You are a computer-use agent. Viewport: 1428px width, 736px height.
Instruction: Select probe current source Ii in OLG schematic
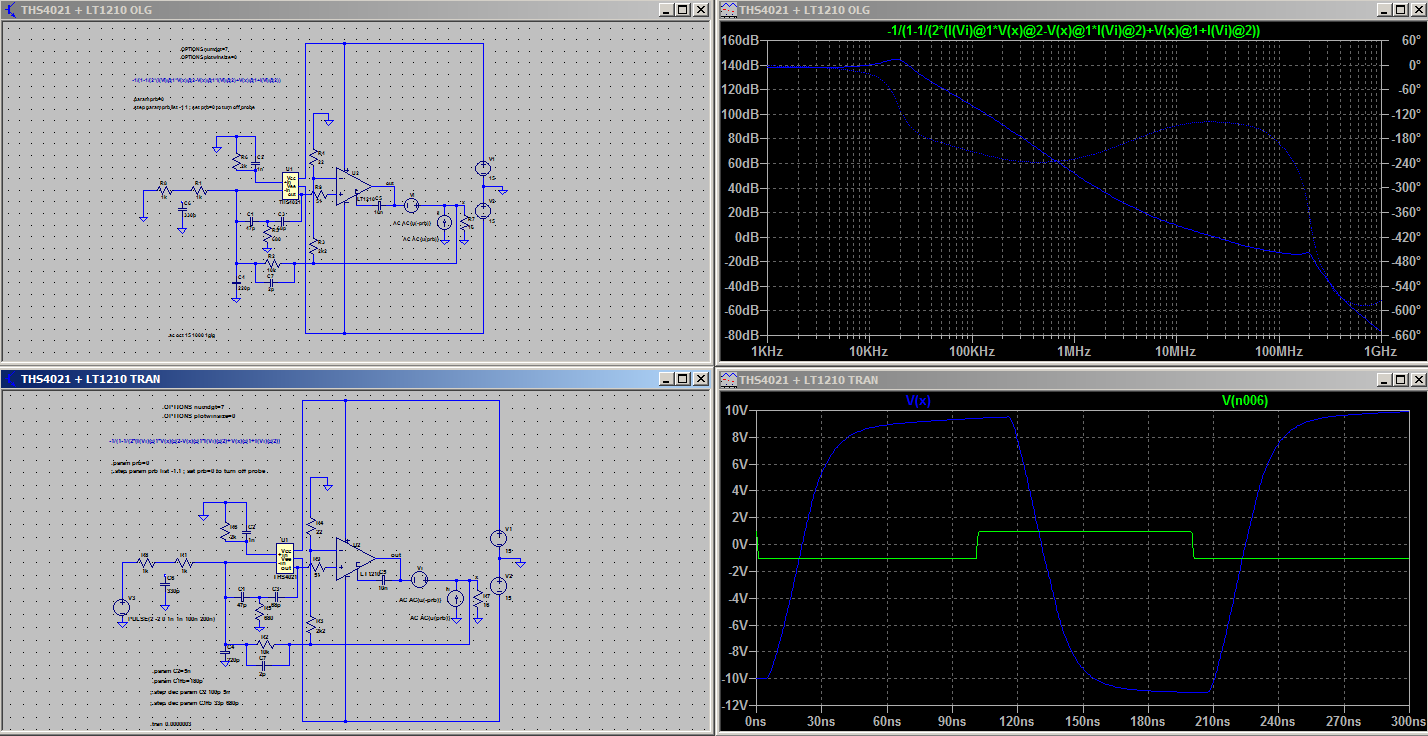pyautogui.click(x=445, y=222)
